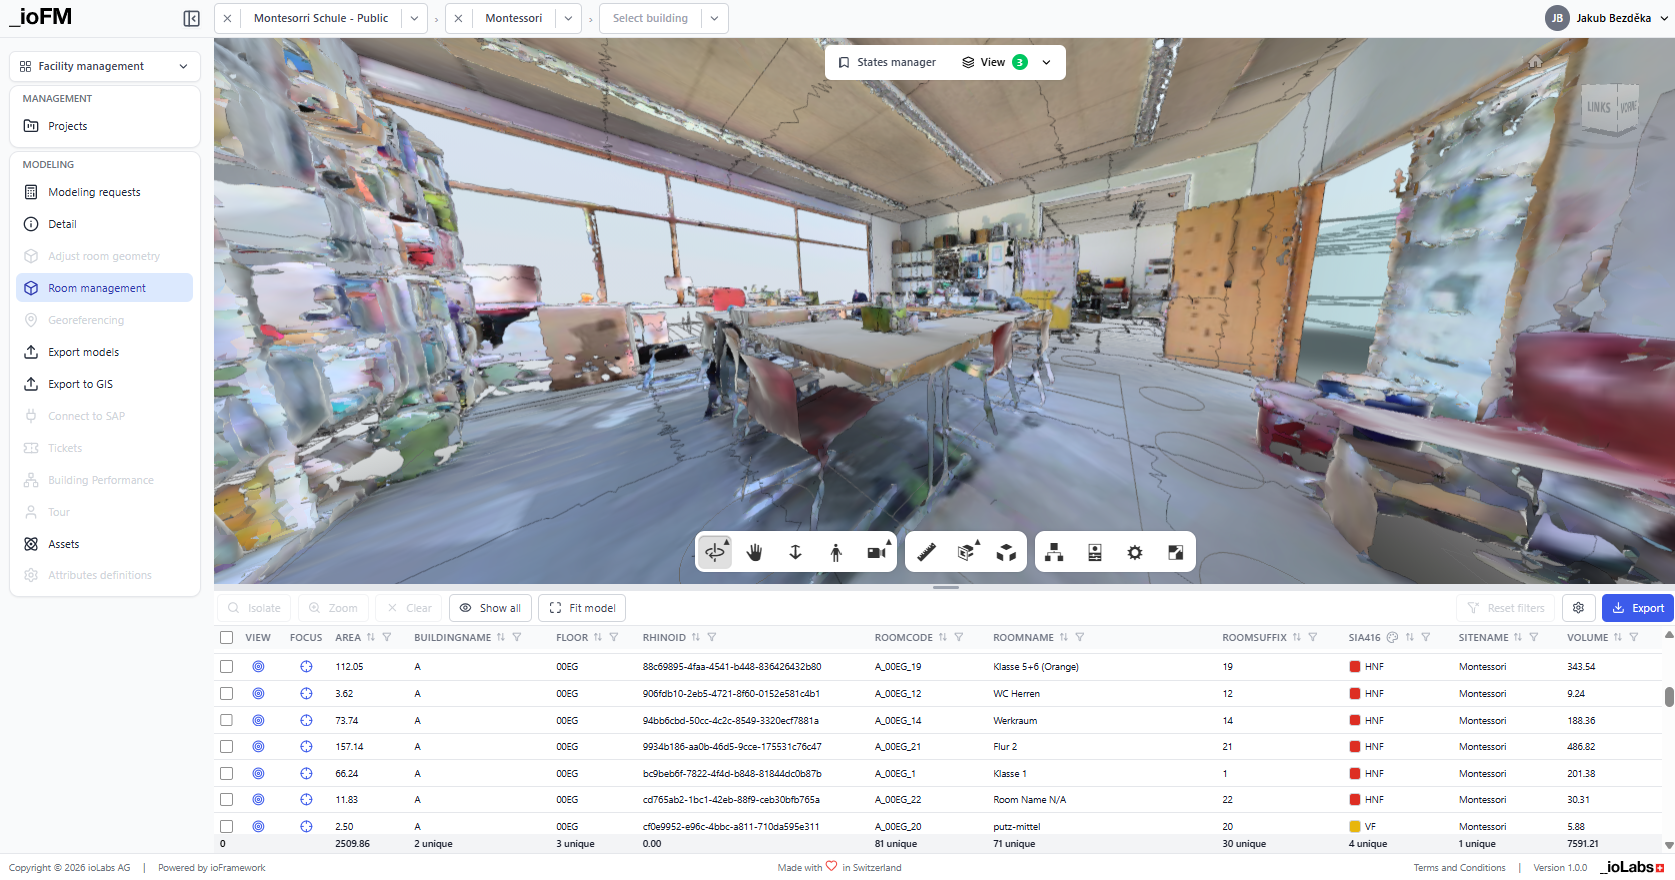Toggle fullscreen viewer icon
The image size is (1675, 880).
tap(1176, 552)
